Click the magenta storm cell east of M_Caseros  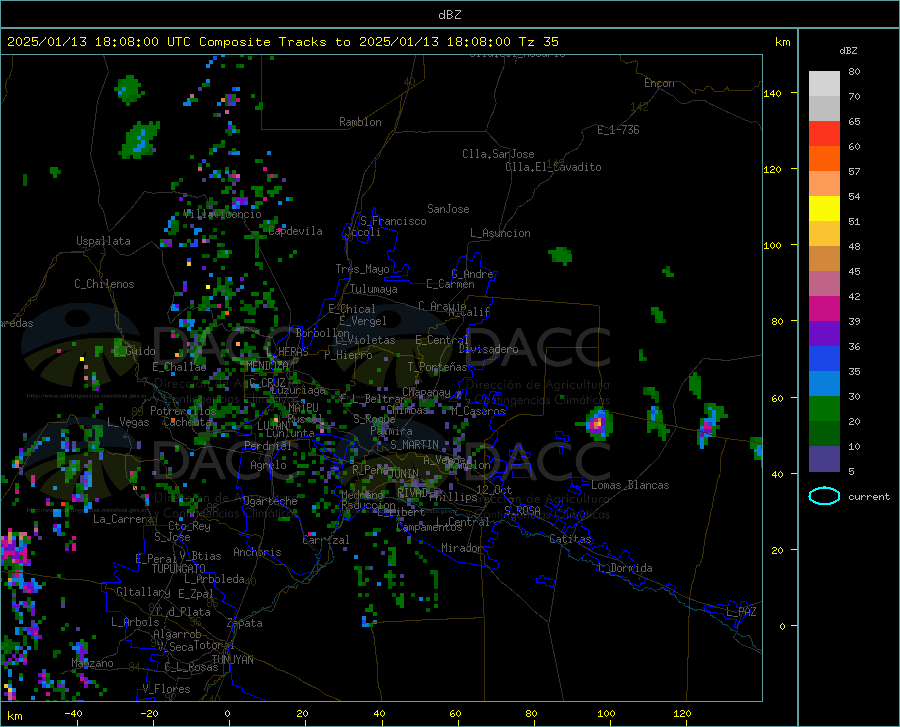point(598,423)
